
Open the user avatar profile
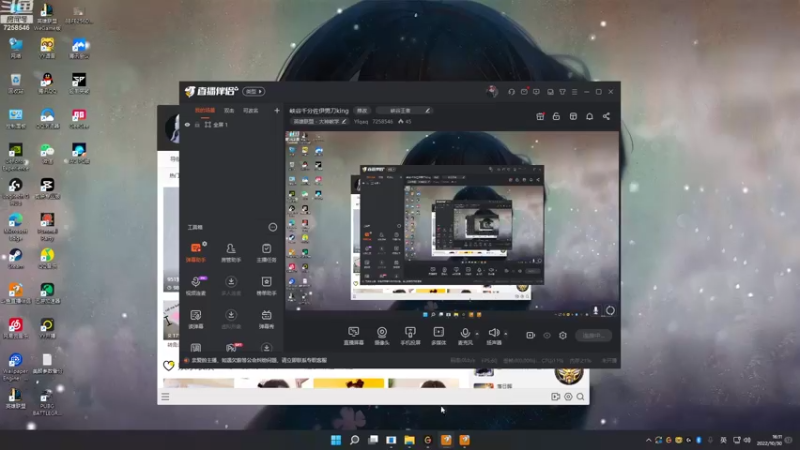tap(492, 91)
